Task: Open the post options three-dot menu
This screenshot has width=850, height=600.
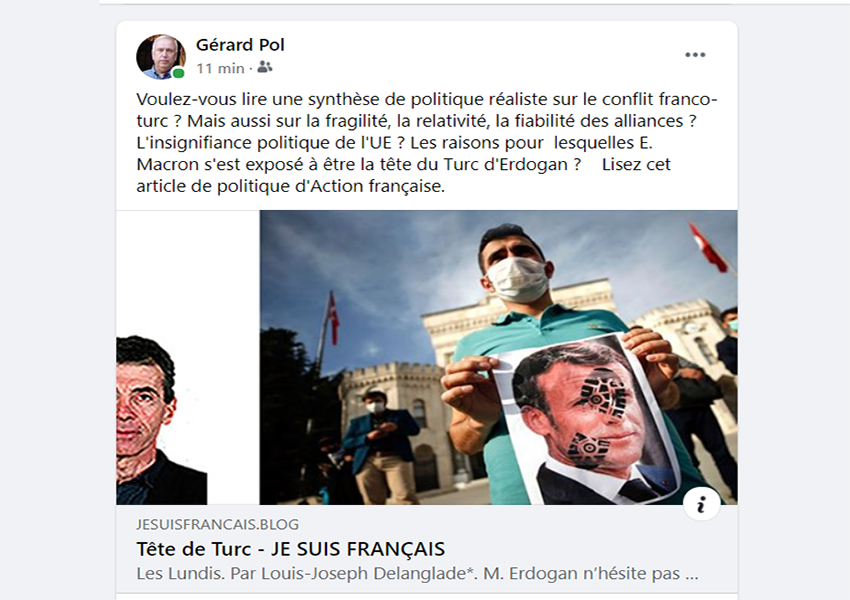Action: point(695,55)
